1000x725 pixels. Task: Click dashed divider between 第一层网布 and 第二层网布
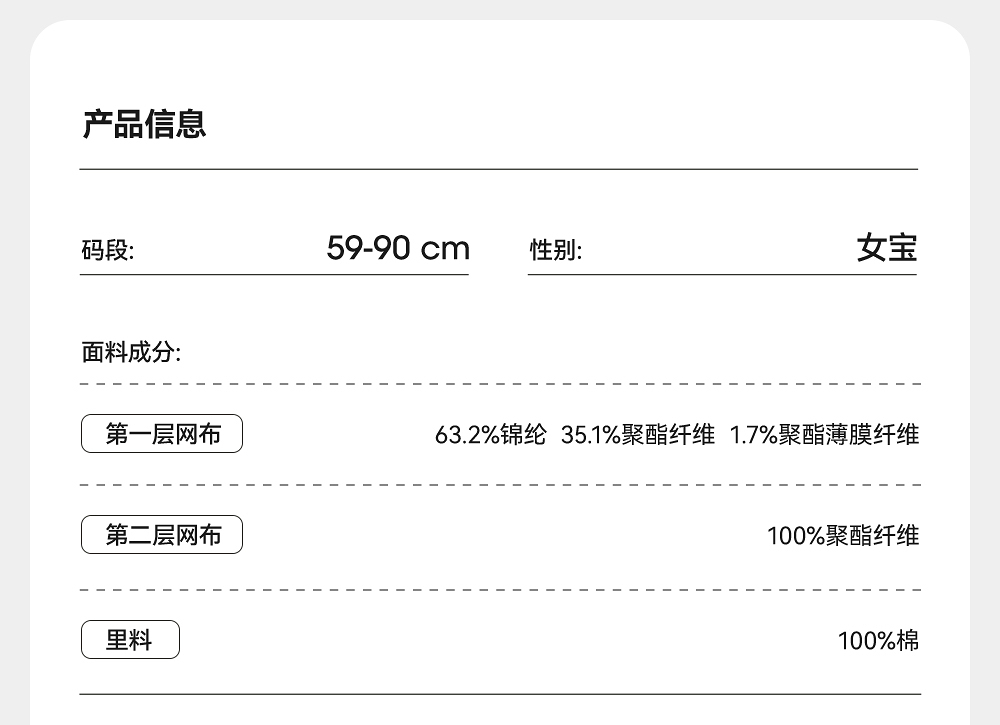499,485
